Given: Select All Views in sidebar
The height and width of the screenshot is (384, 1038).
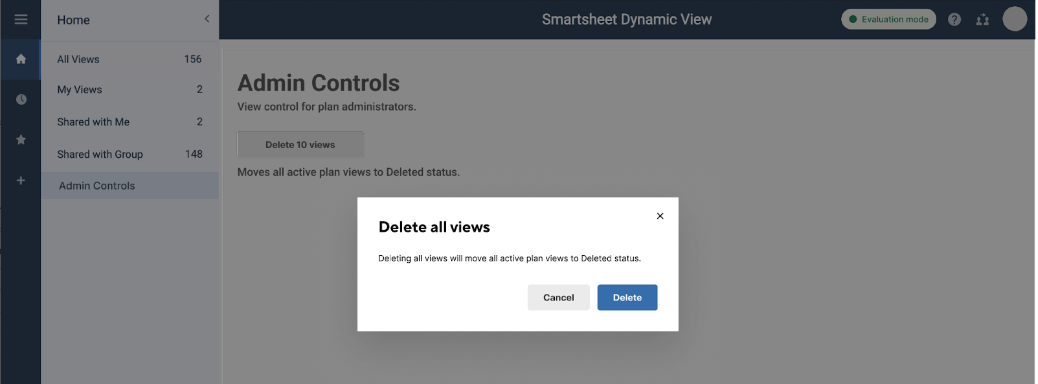Looking at the screenshot, I should 130,59.
